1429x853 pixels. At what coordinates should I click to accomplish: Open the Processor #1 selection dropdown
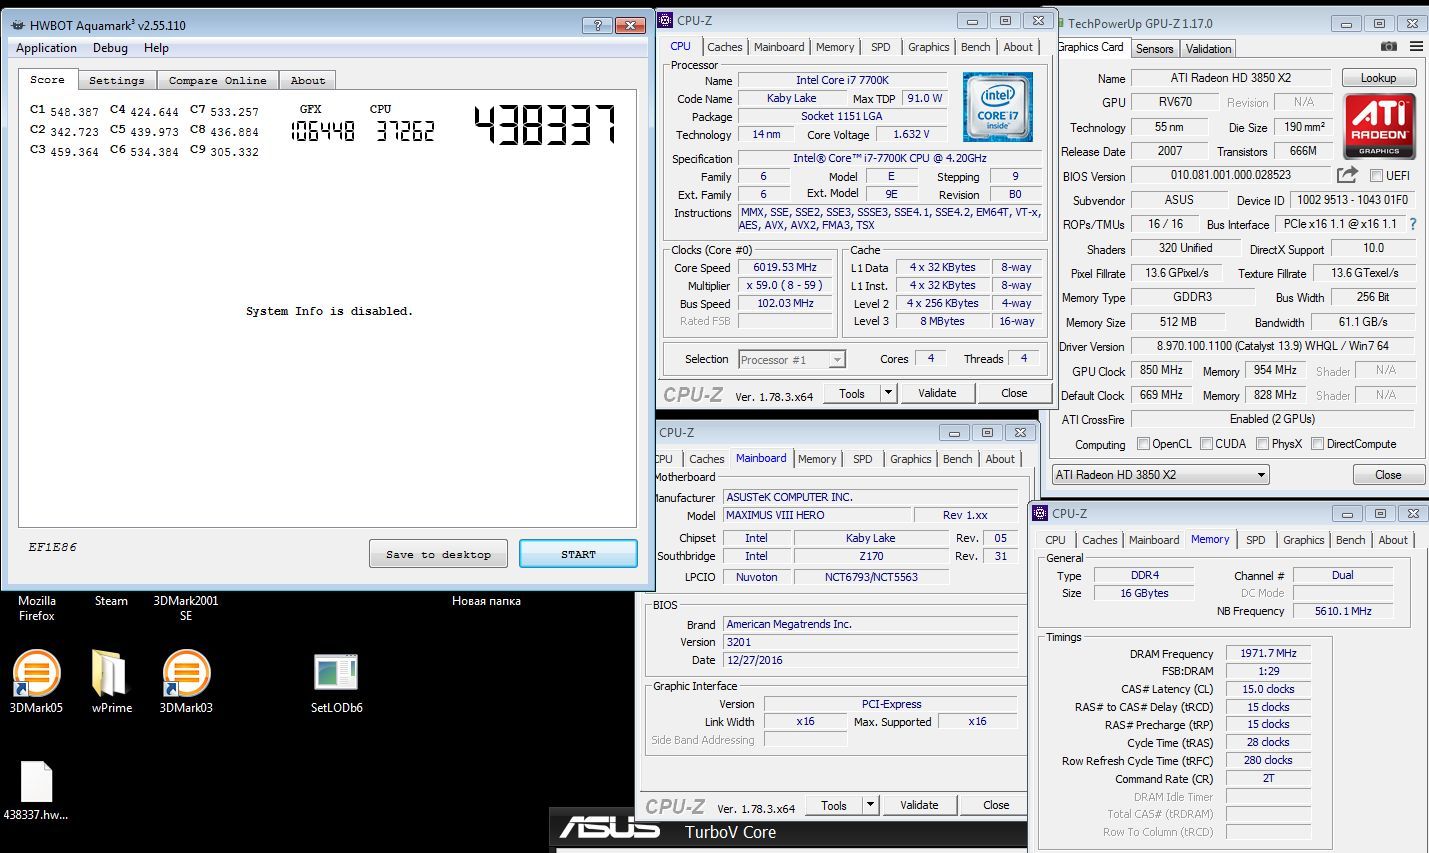pyautogui.click(x=792, y=359)
